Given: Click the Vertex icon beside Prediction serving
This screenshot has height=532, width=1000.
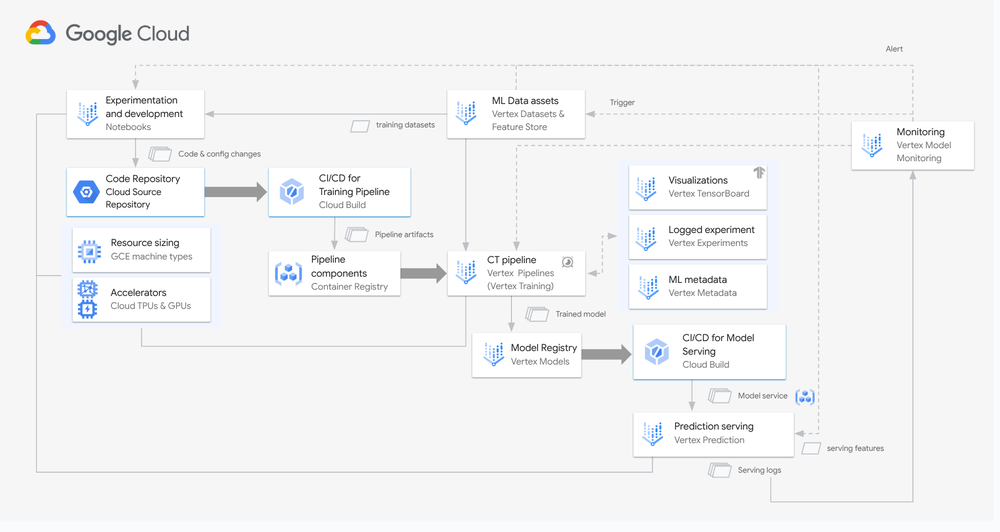Looking at the screenshot, I should tap(652, 434).
